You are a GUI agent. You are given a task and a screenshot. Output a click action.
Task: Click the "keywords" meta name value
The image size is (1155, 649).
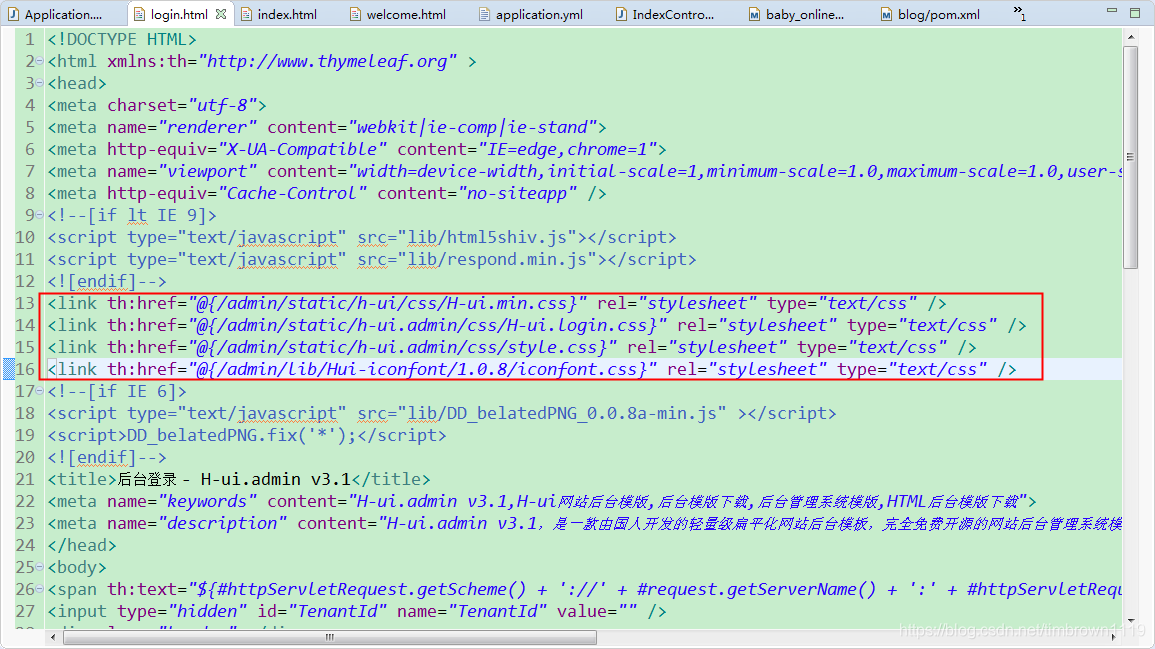click(207, 502)
